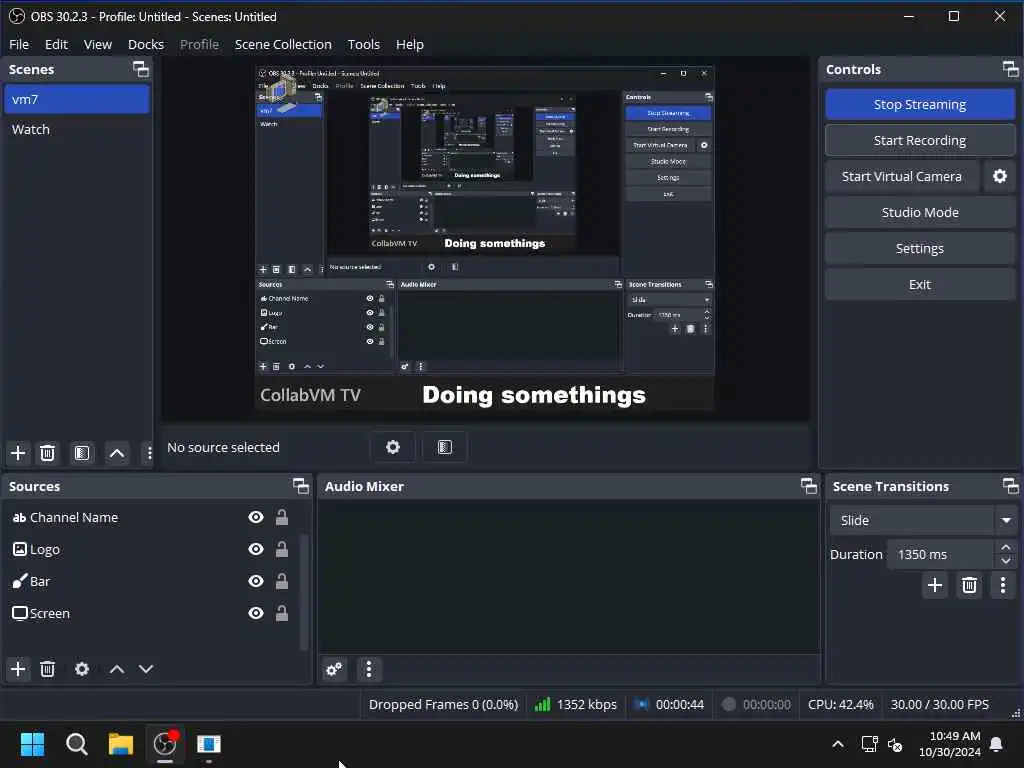Open the Docks menu
Screen dimensions: 1024x768
146,44
